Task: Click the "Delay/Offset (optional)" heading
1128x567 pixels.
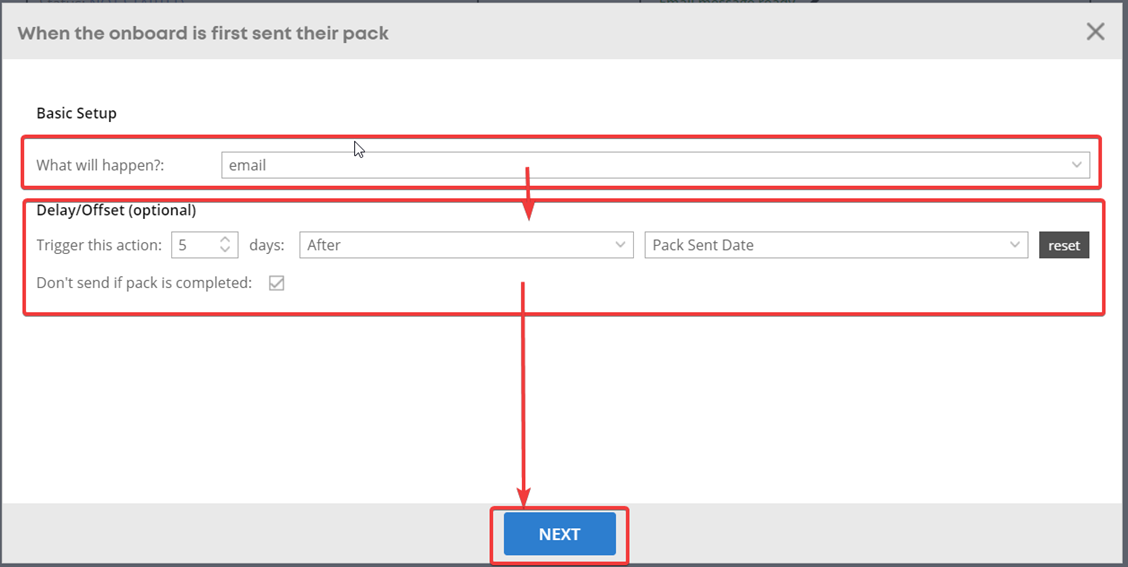Action: [116, 210]
